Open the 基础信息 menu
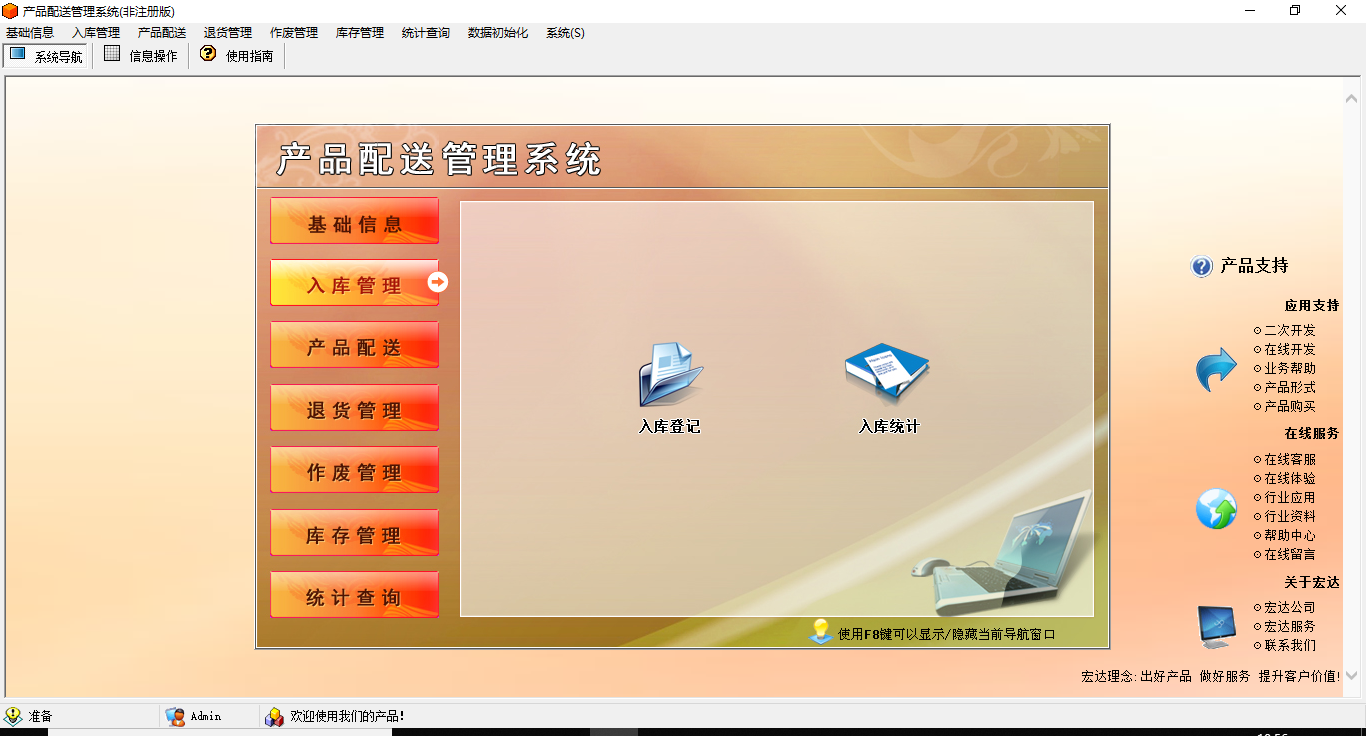Viewport: 1366px width, 736px height. pyautogui.click(x=30, y=33)
